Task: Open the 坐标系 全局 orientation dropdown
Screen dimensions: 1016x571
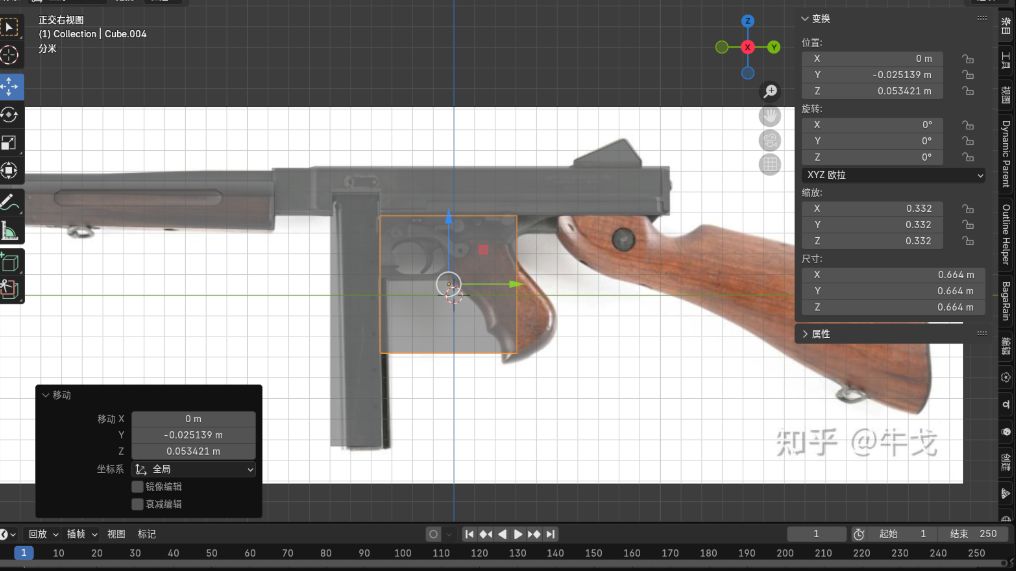Action: tap(194, 469)
